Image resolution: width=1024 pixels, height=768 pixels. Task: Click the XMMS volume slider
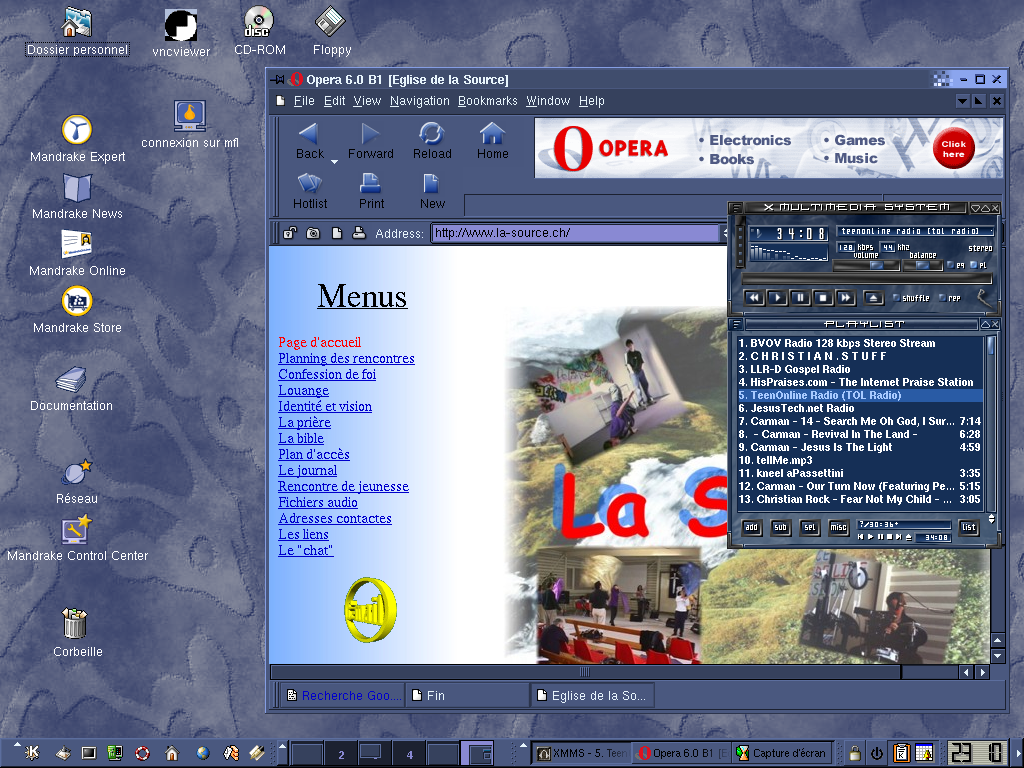[866, 265]
